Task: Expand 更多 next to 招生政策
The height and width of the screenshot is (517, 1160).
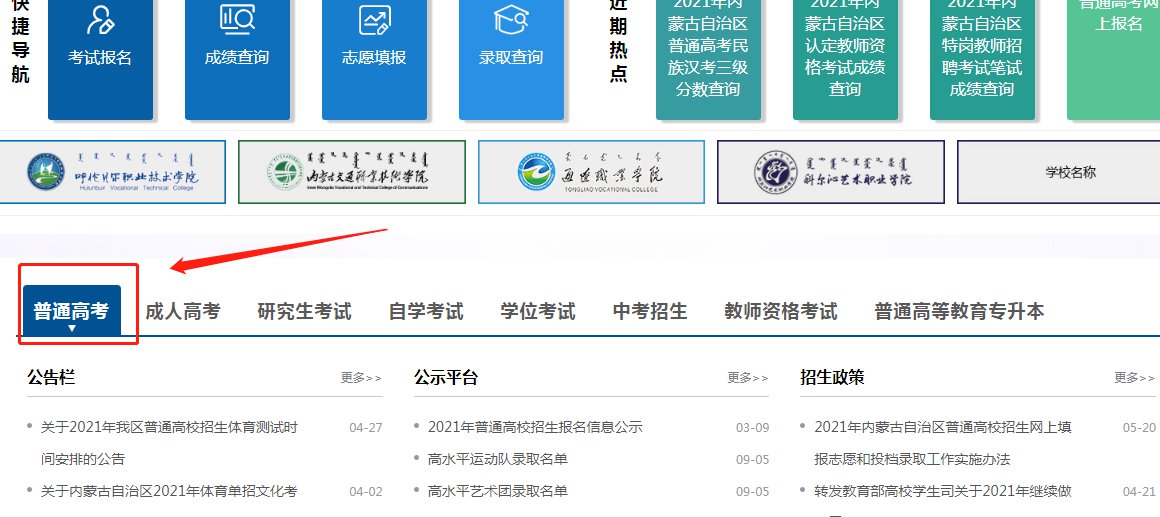Action: click(1135, 378)
